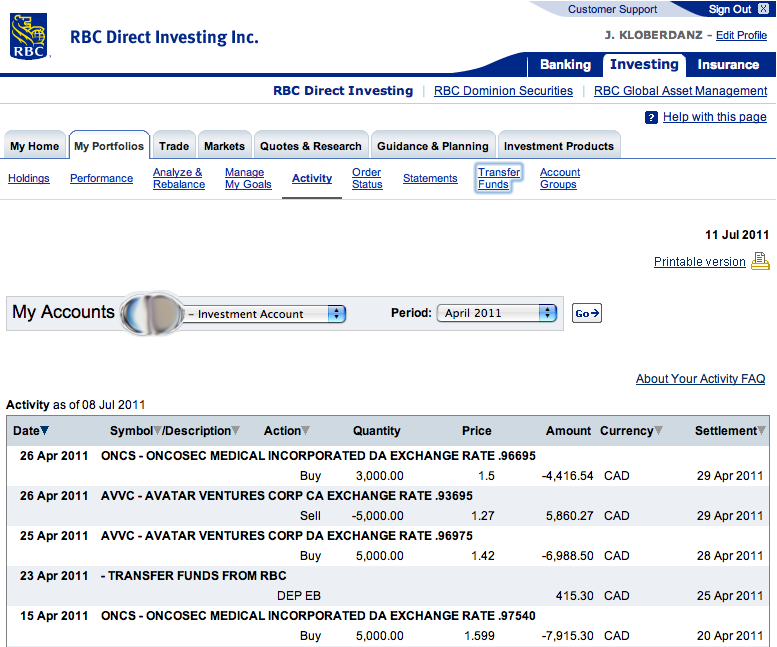Go to the Performance sub-tab
Viewport: 777px width, 647px height.
coord(102,178)
